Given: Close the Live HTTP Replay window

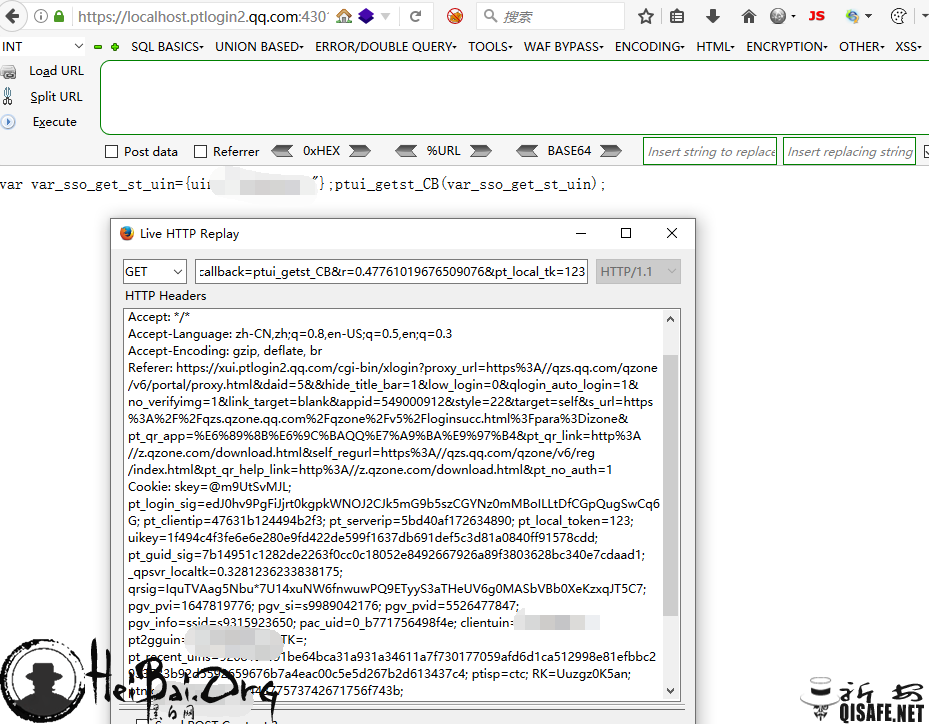Looking at the screenshot, I should [672, 233].
